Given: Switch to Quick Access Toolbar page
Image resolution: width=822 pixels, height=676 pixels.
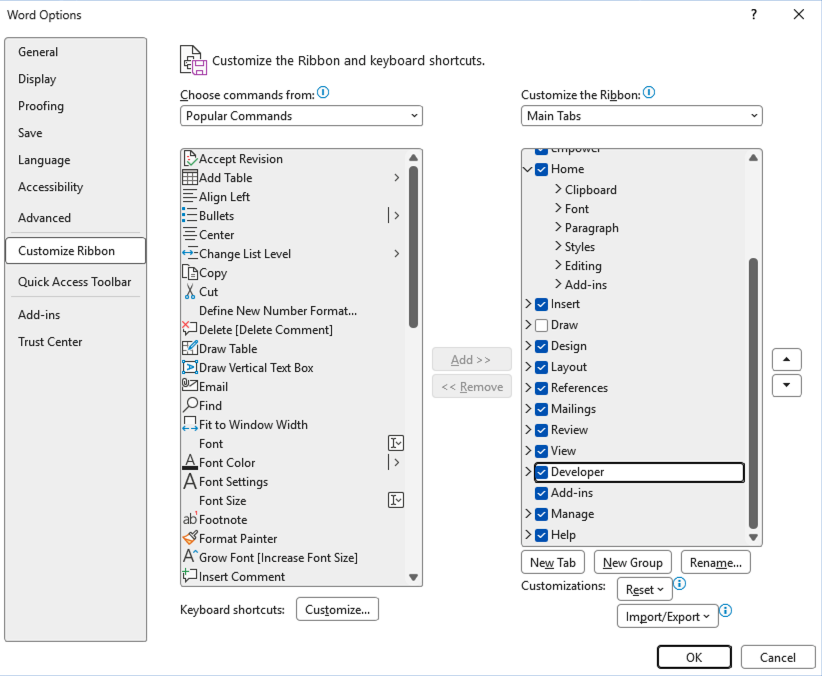Looking at the screenshot, I should click(74, 282).
